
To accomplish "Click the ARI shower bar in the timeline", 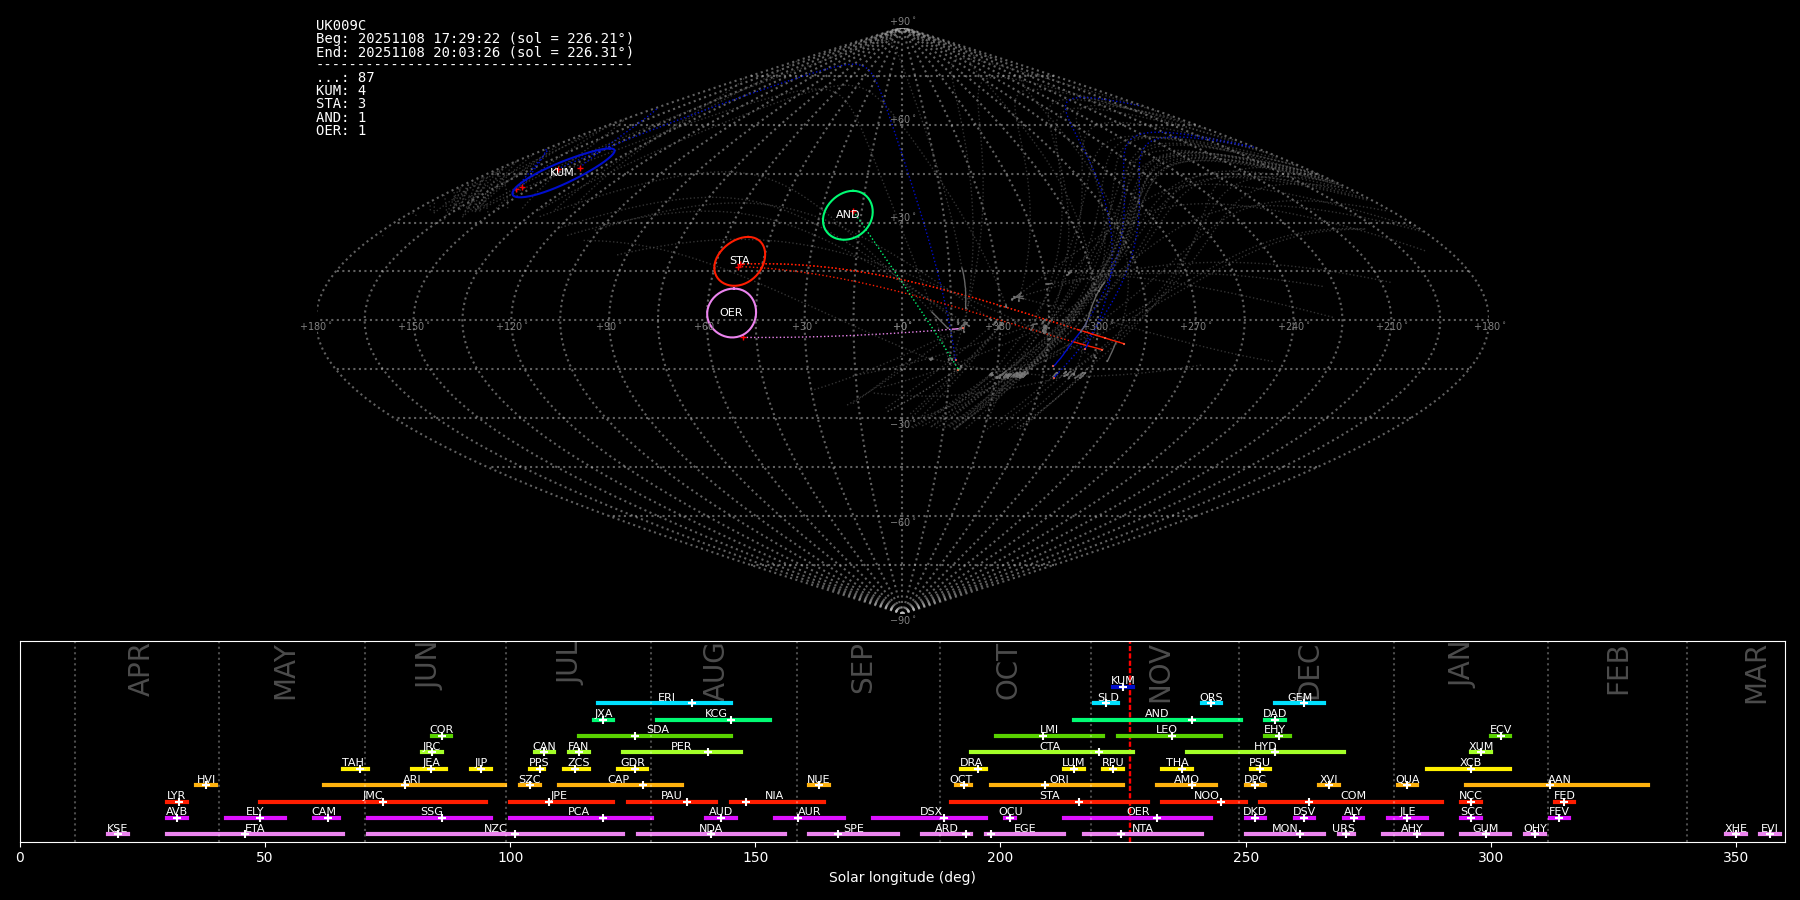I will (x=414, y=785).
